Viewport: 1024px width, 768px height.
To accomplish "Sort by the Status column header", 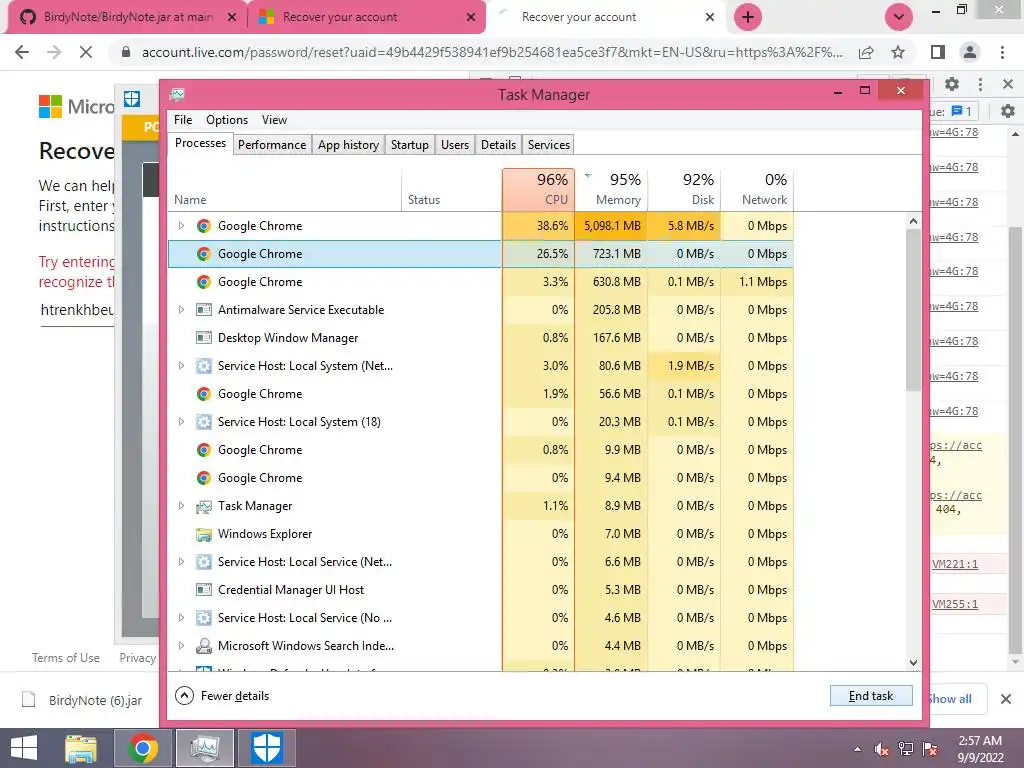I will (451, 189).
